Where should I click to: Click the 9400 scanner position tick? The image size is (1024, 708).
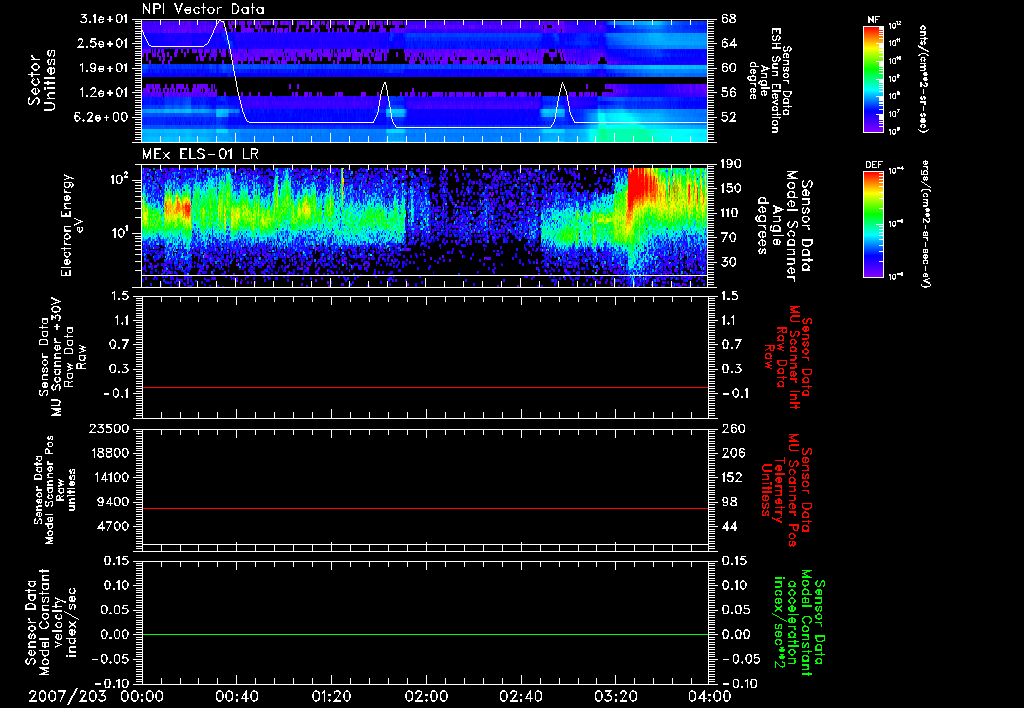[x=114, y=502]
